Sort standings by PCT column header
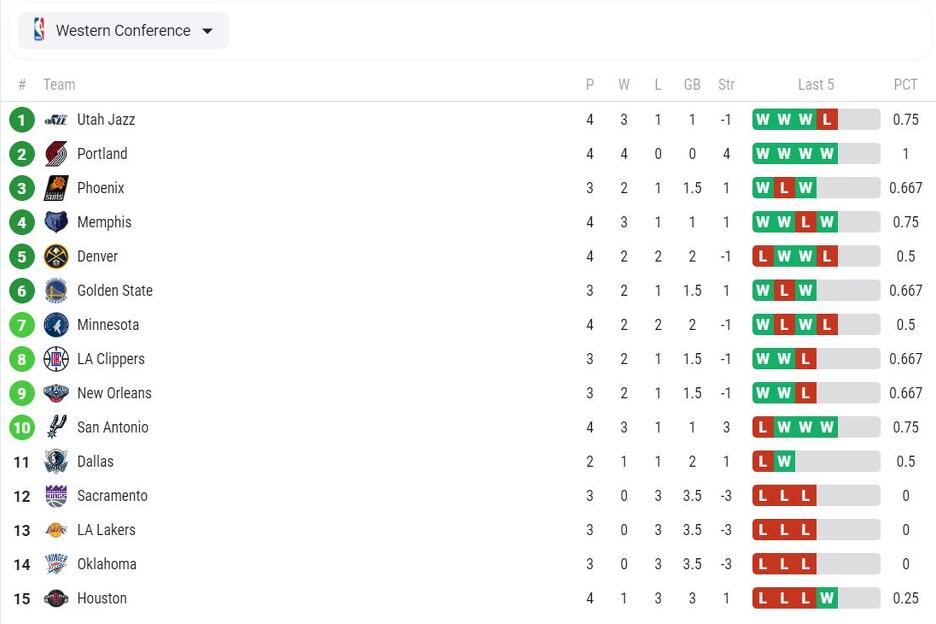936x624 pixels. (905, 85)
